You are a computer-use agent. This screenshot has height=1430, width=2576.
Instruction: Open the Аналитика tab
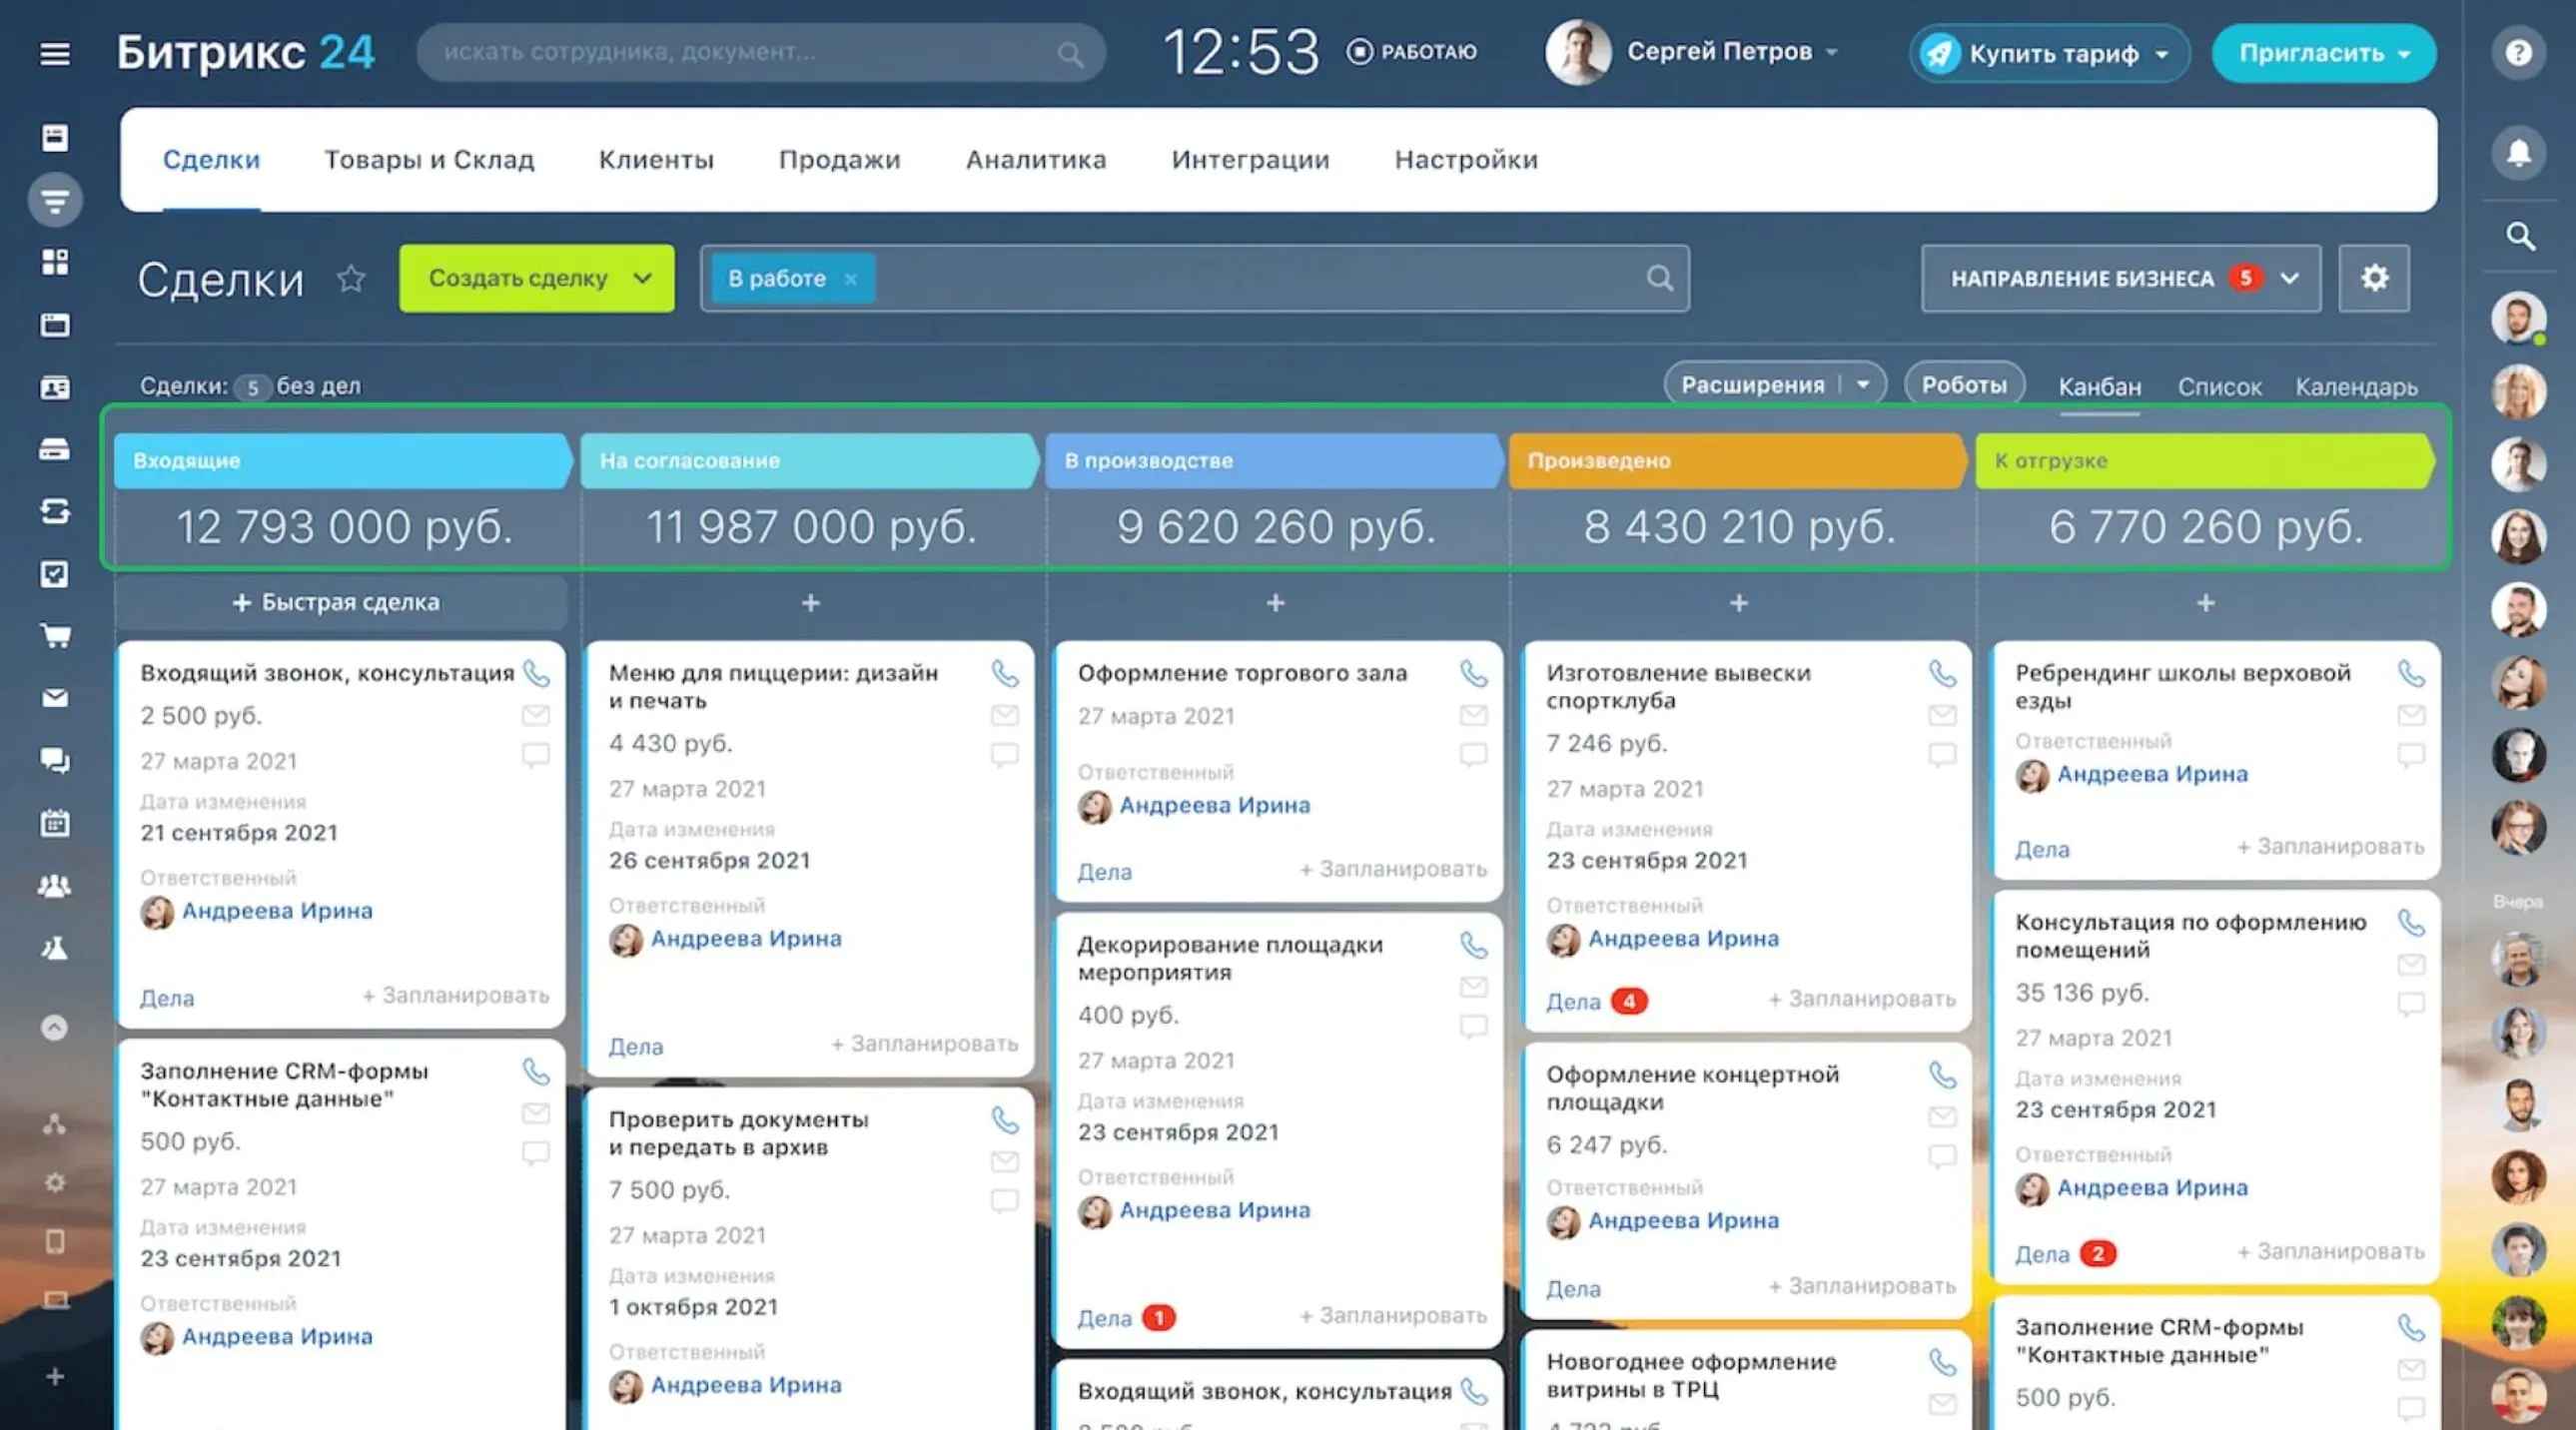(1035, 160)
